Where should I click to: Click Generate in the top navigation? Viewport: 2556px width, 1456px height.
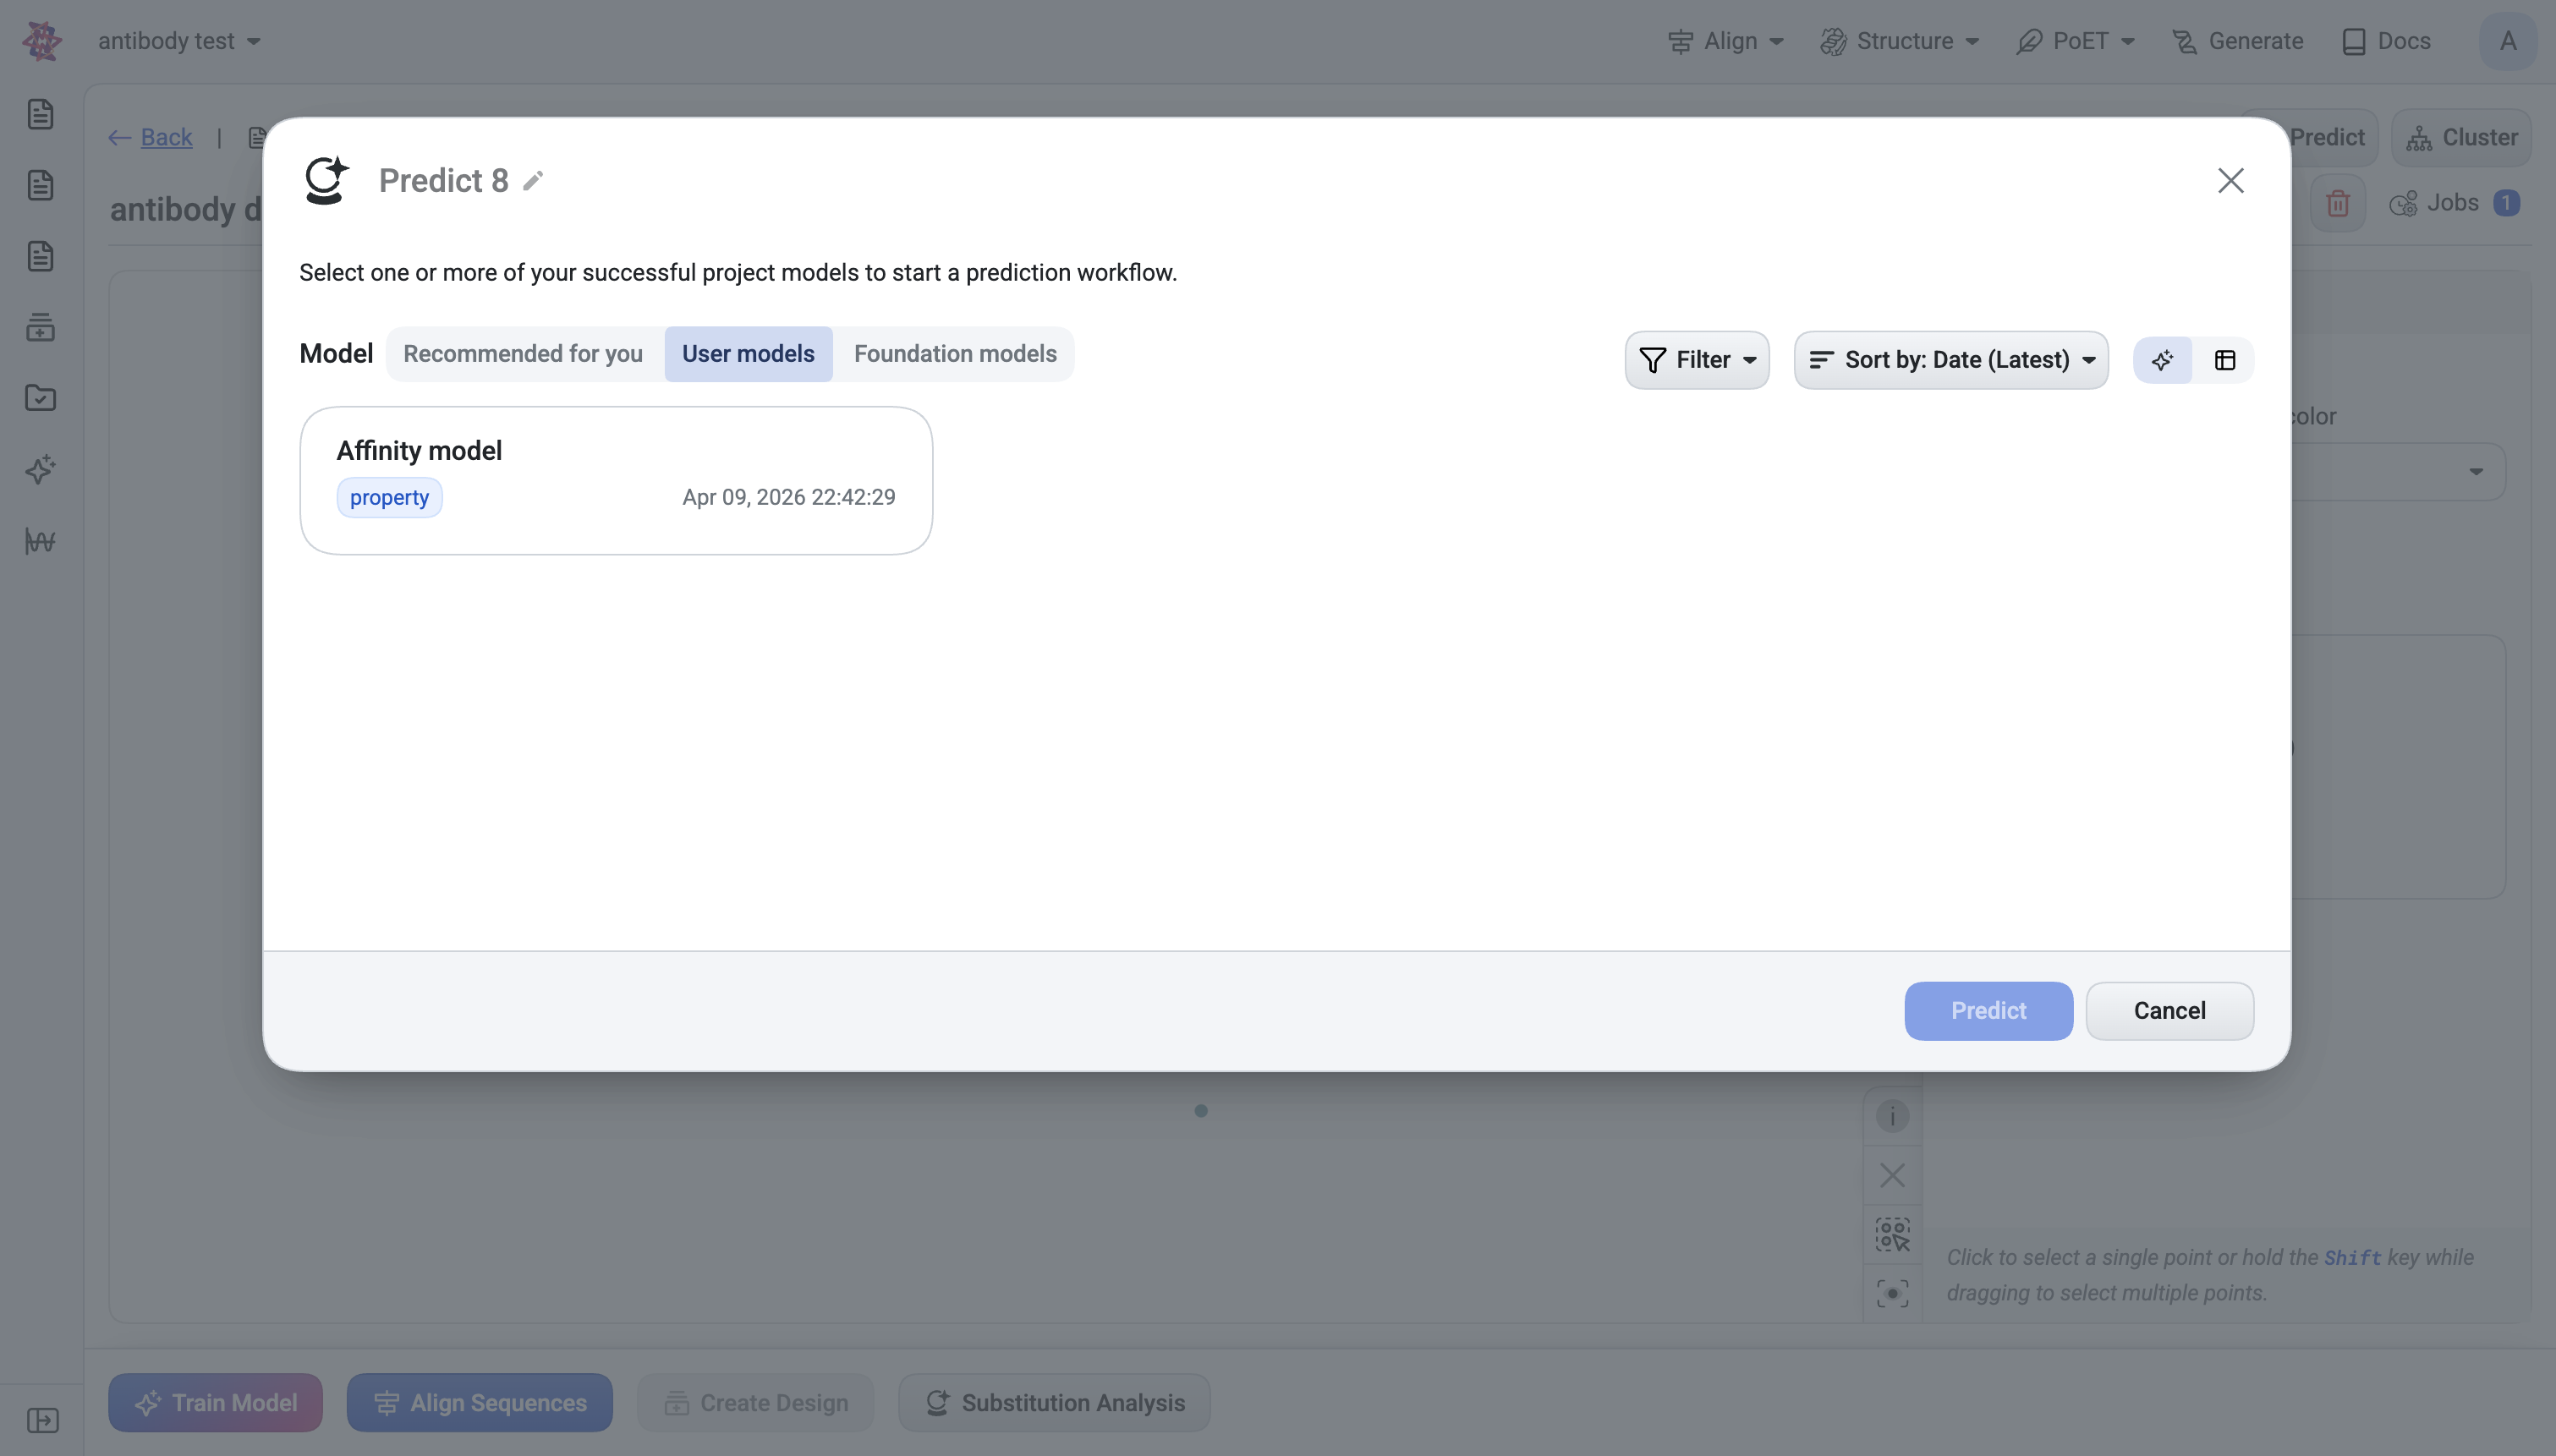tap(2238, 41)
